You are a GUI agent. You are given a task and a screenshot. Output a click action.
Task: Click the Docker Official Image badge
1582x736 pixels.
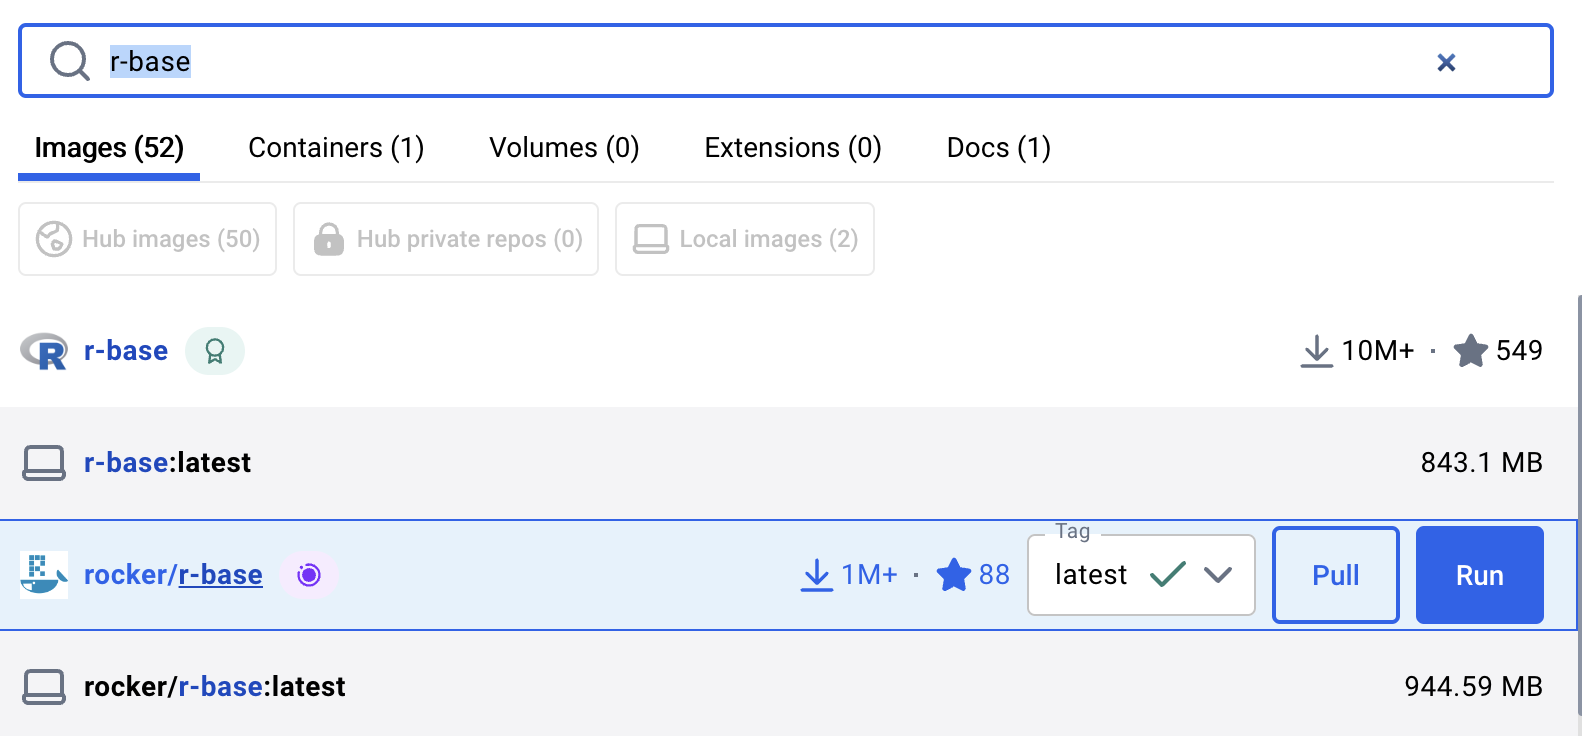215,351
